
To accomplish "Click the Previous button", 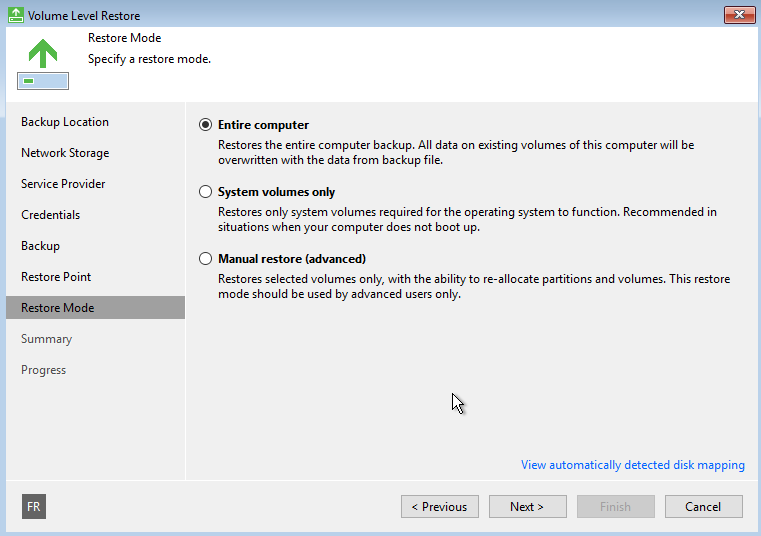I will [440, 506].
